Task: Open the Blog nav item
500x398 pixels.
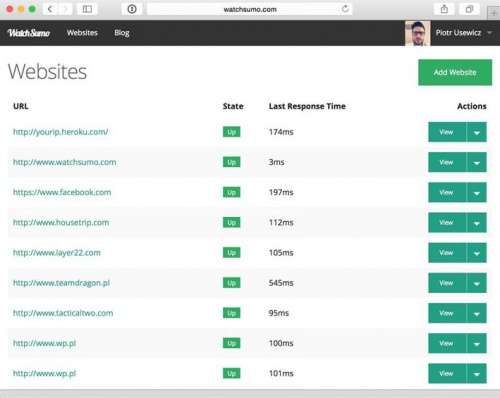Action: point(122,33)
